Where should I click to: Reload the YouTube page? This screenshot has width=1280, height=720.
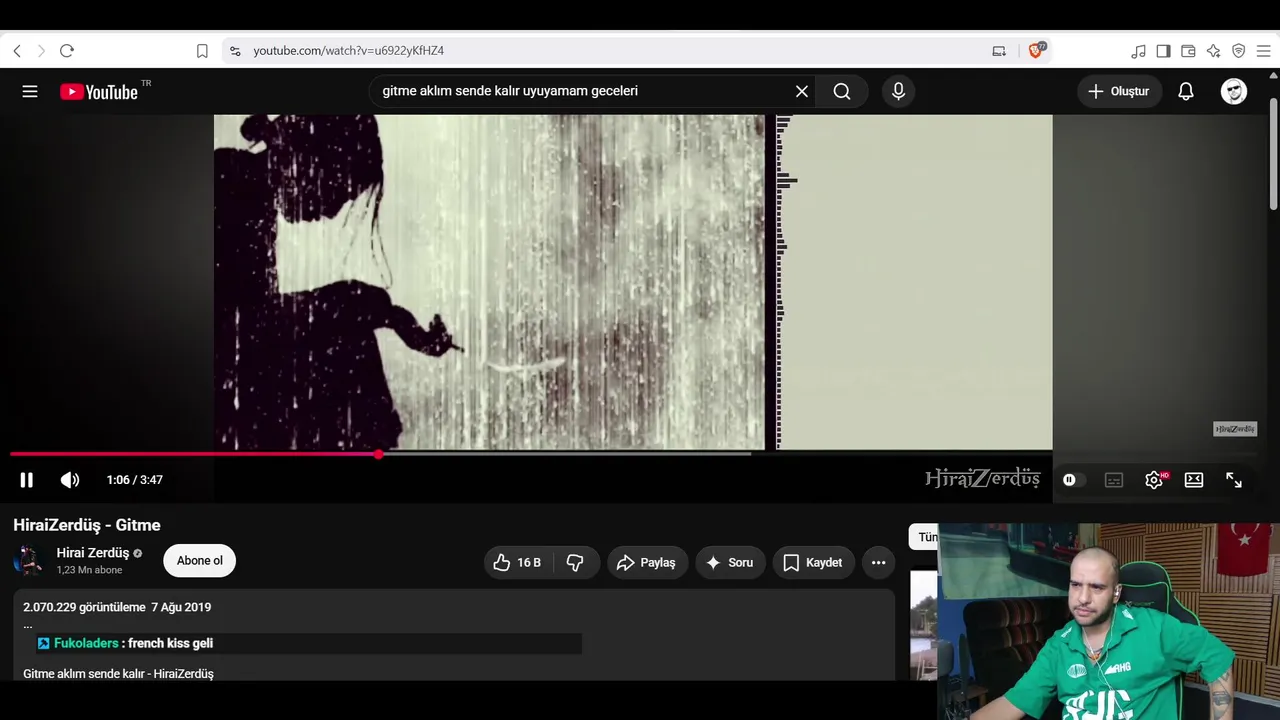(67, 51)
